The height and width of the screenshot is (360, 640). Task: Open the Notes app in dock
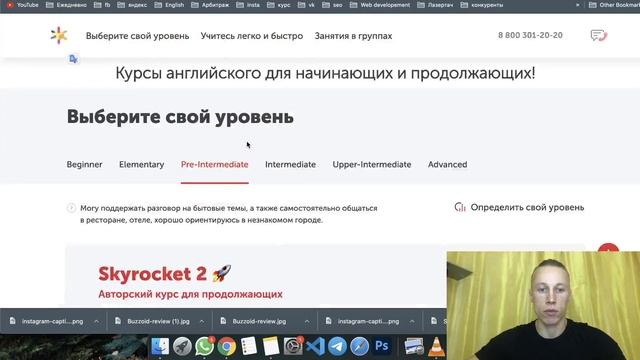[x=271, y=346]
